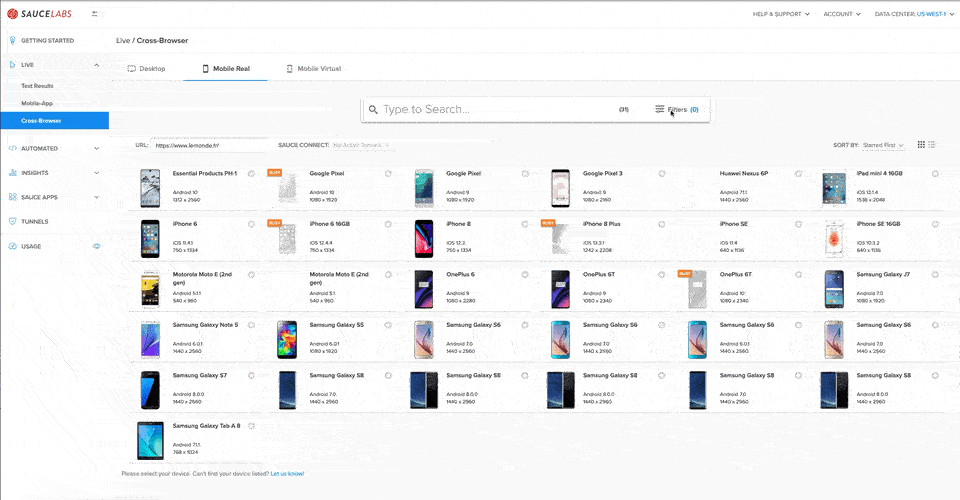Screen dimensions: 960x500
Task: Open Test Results in sidebar
Action: click(x=37, y=86)
